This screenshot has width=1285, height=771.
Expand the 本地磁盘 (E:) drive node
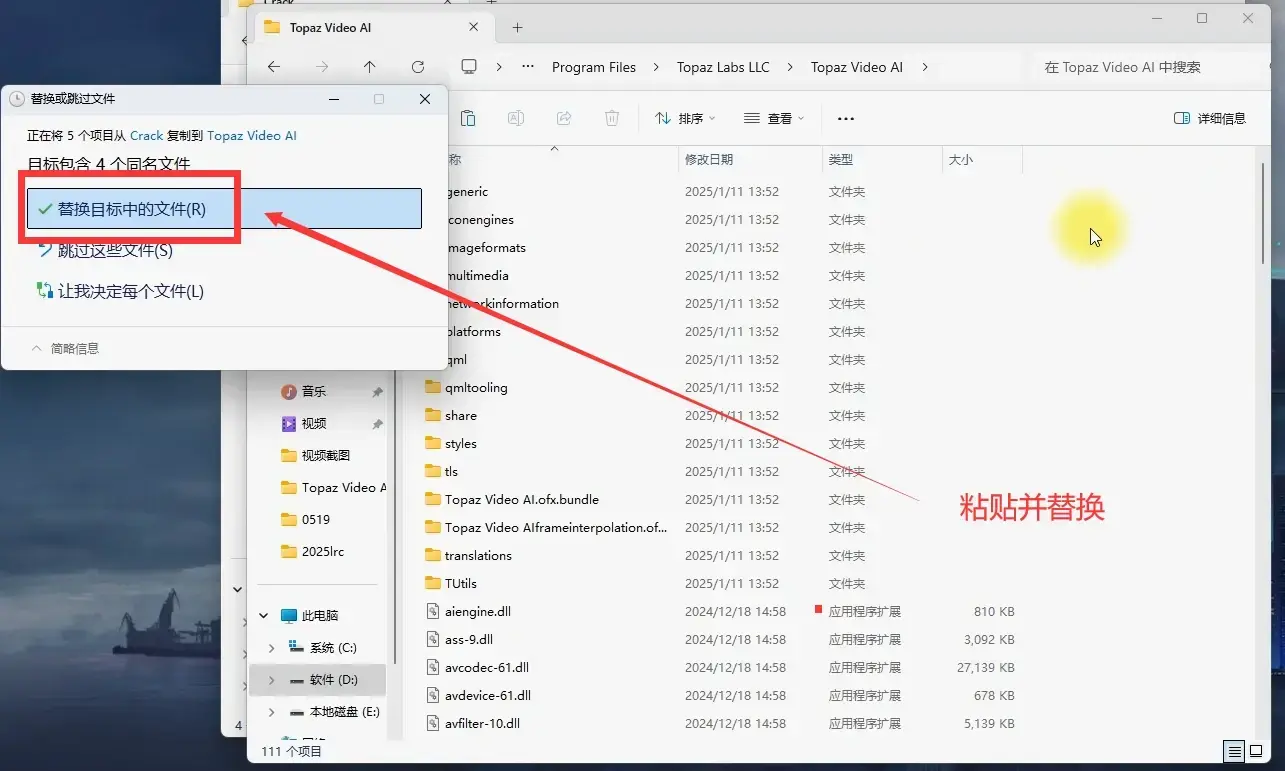click(x=271, y=712)
